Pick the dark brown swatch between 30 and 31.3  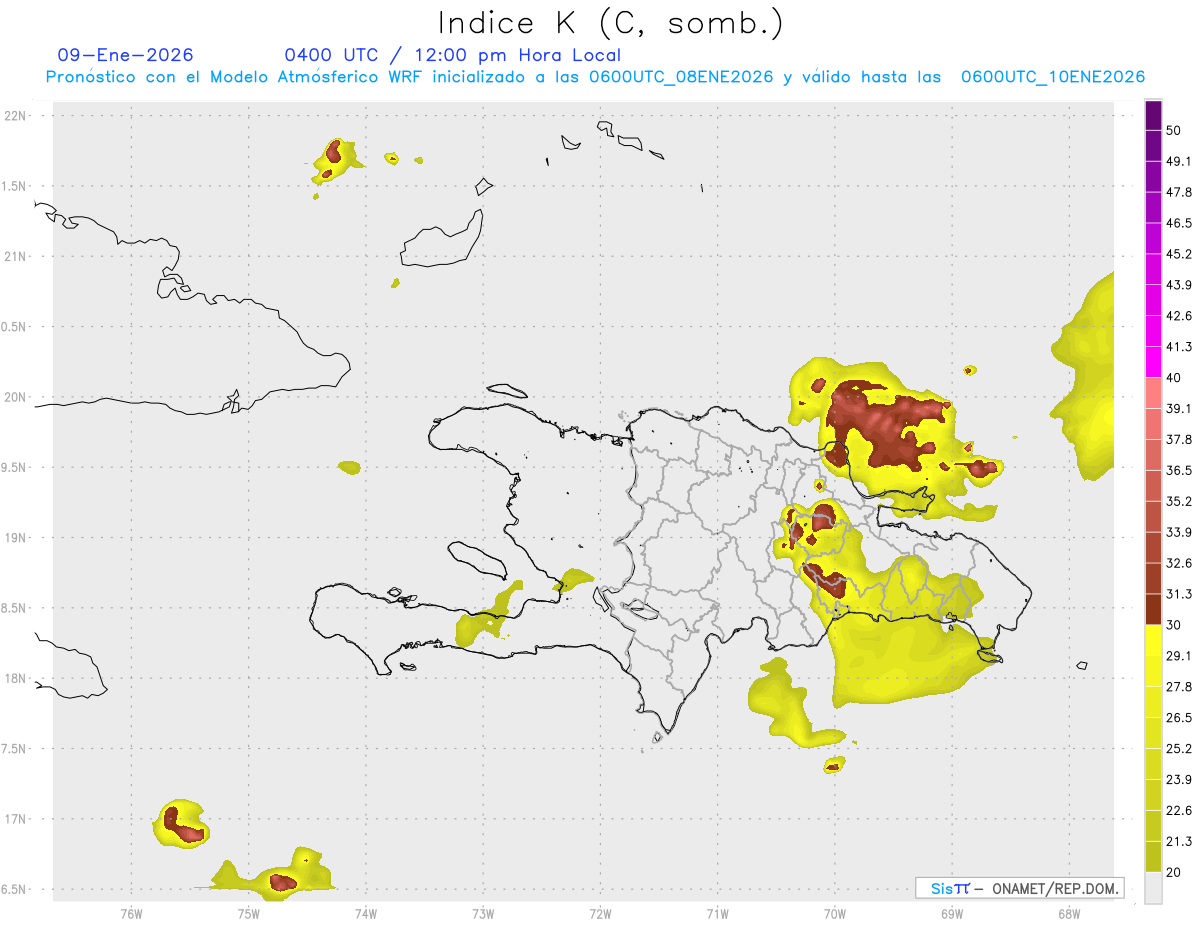[x=1153, y=609]
